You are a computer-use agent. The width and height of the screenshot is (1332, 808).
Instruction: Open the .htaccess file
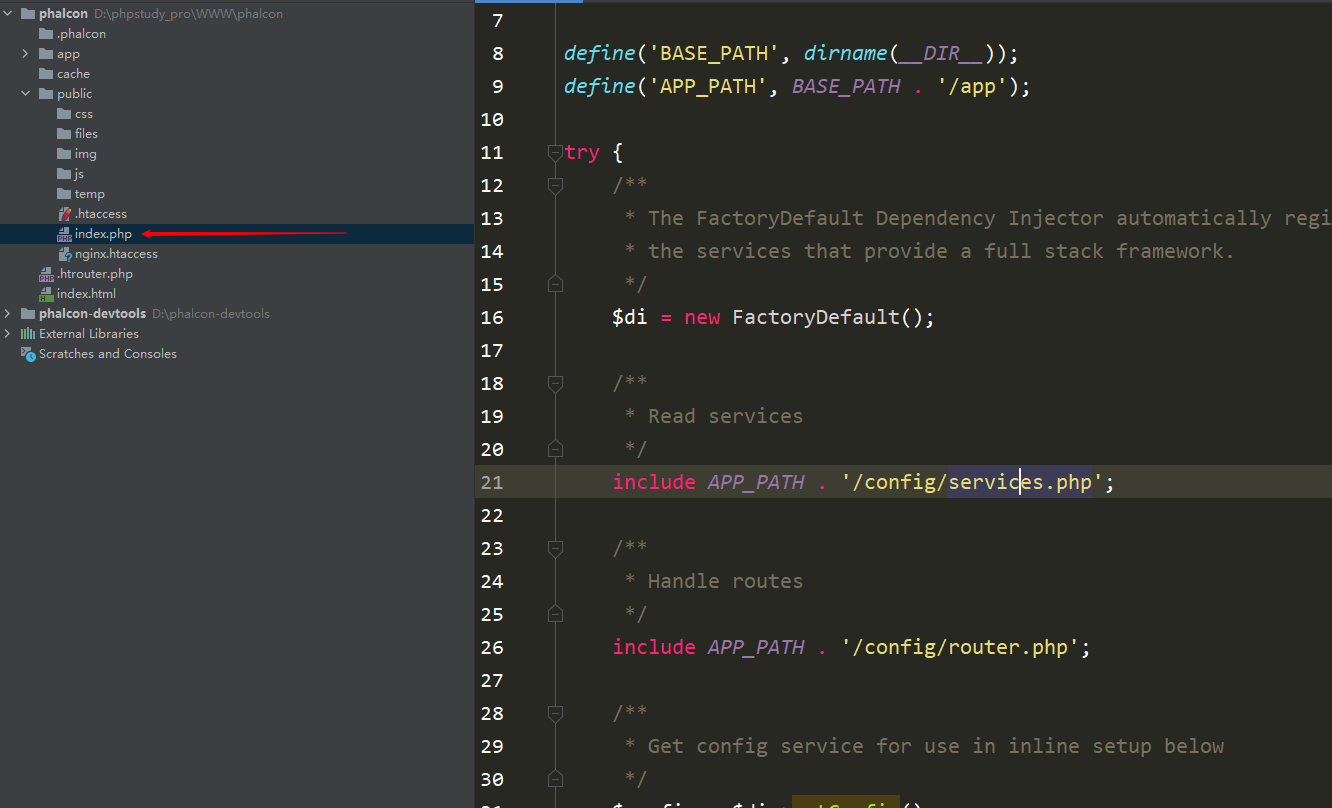click(x=100, y=214)
